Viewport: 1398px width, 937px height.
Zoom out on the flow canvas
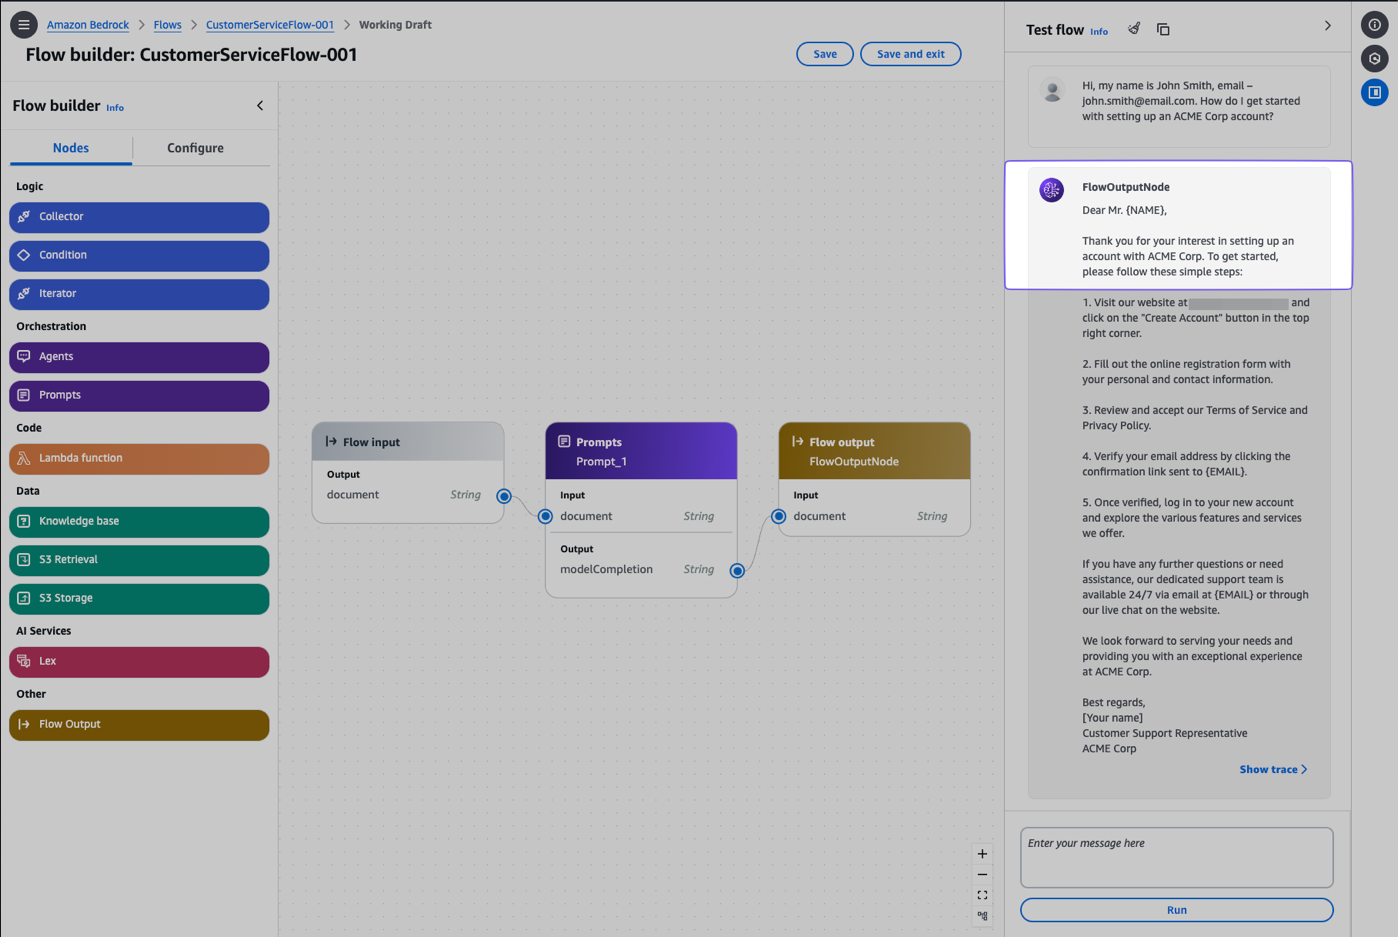(982, 875)
